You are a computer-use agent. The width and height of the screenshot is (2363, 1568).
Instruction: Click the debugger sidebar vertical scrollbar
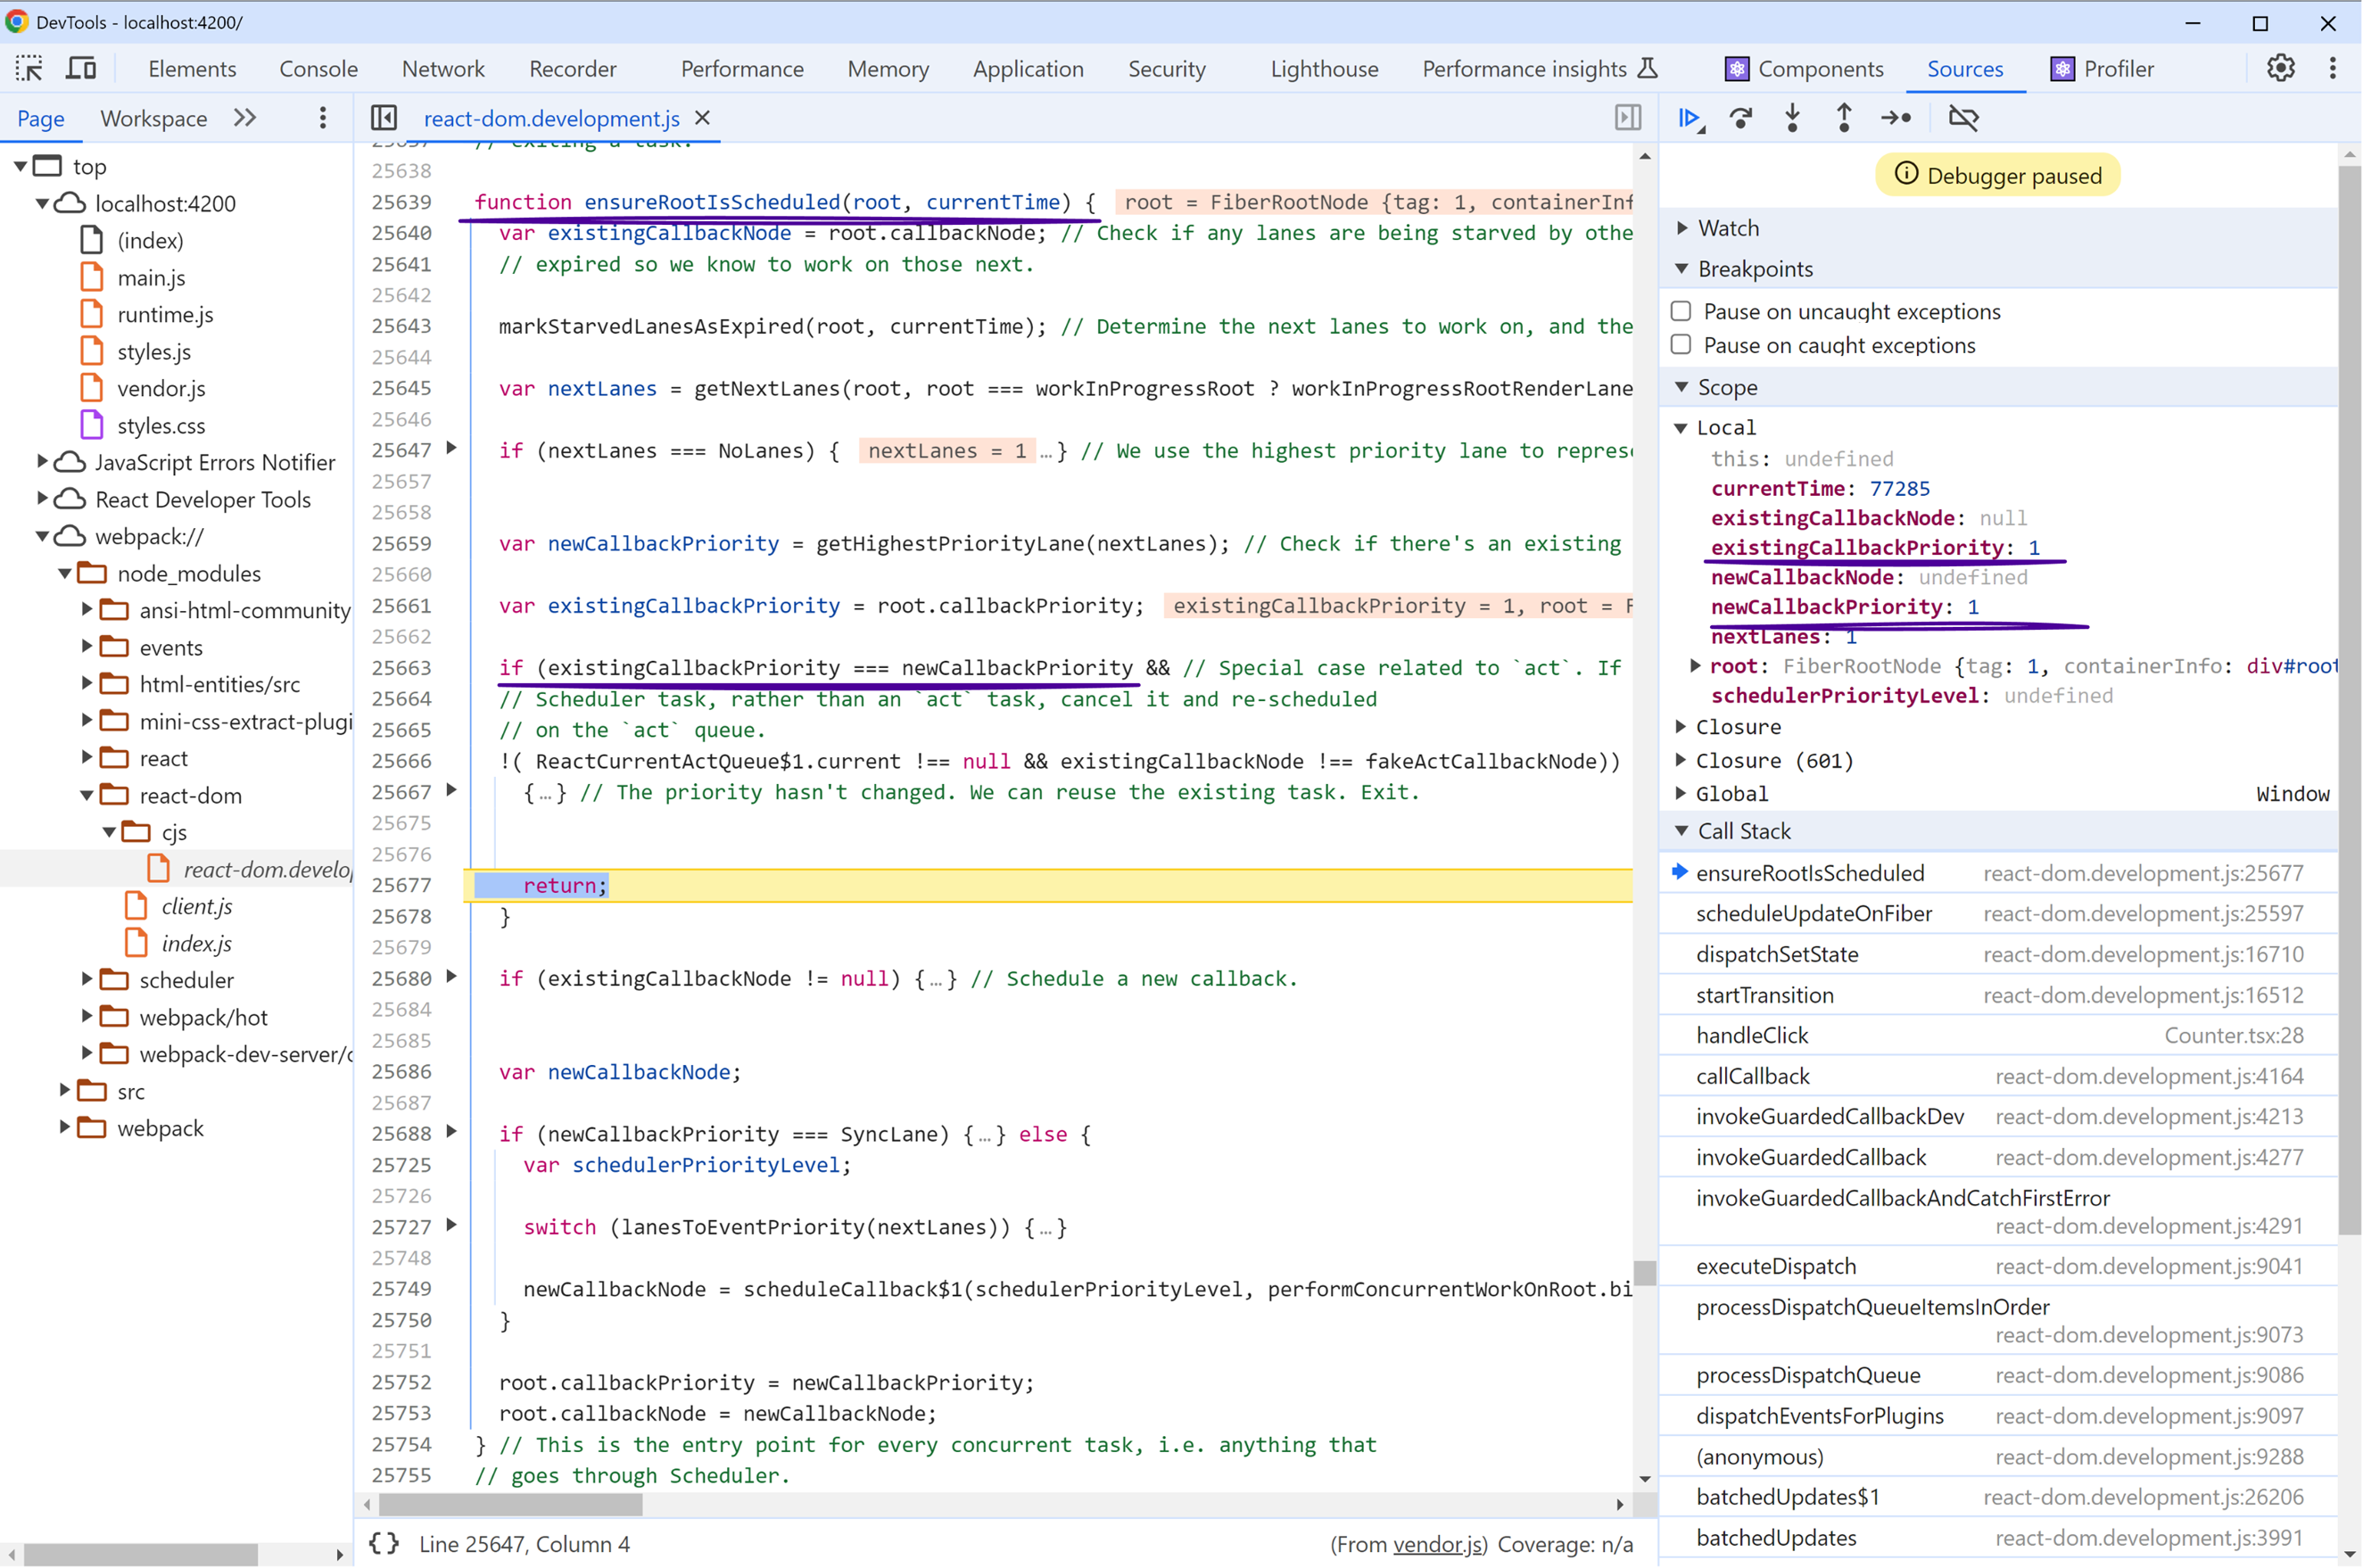(2349, 700)
